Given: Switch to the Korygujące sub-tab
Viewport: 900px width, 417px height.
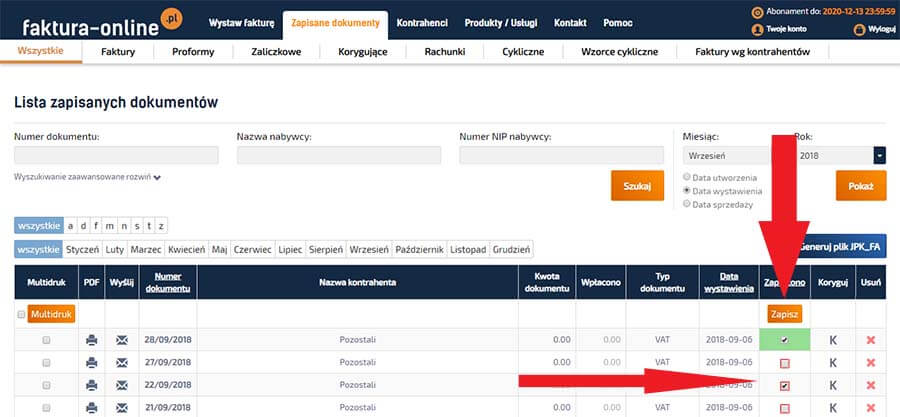Looking at the screenshot, I should [x=363, y=52].
